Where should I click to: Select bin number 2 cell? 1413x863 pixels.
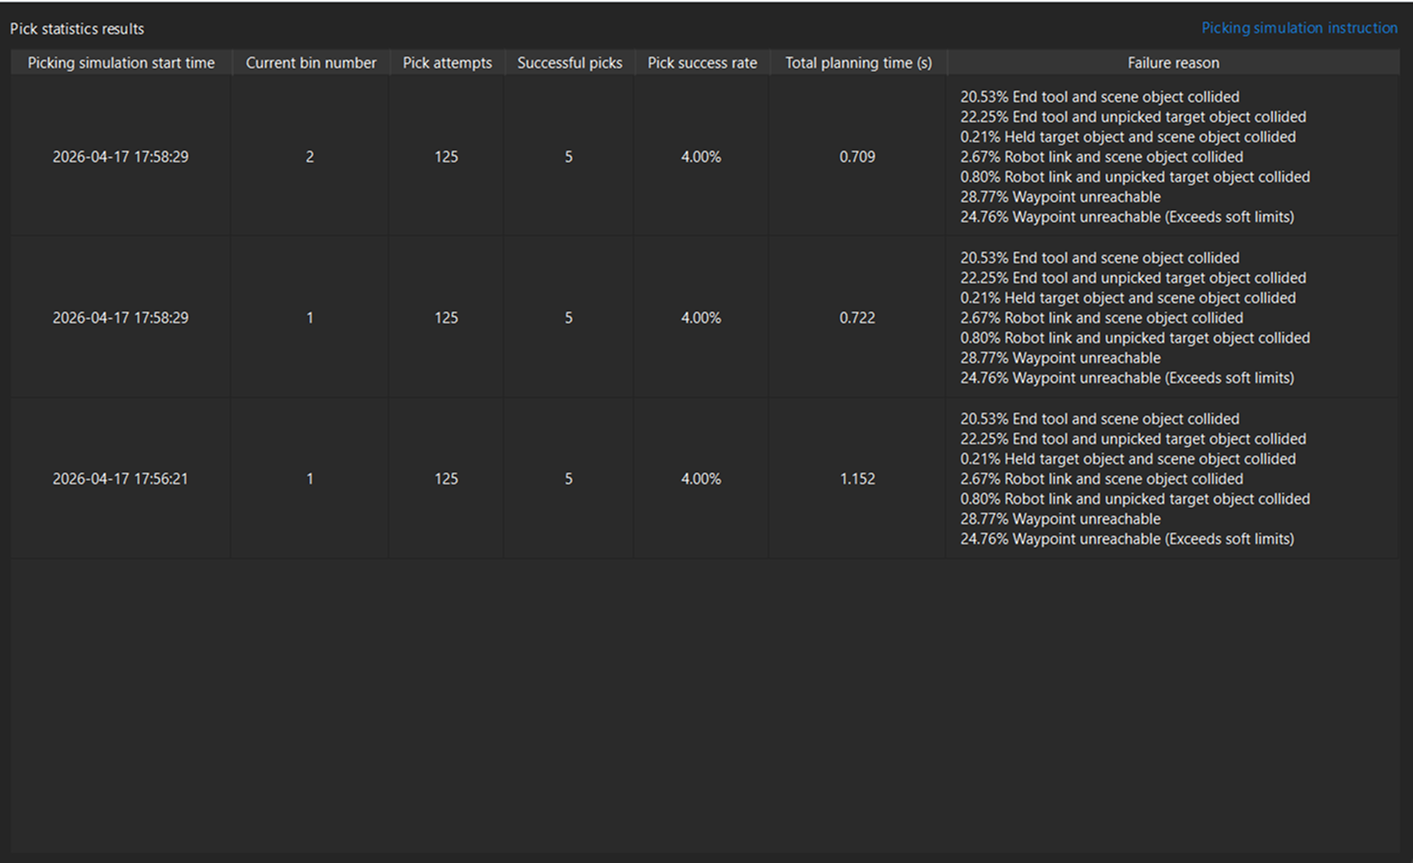(310, 157)
